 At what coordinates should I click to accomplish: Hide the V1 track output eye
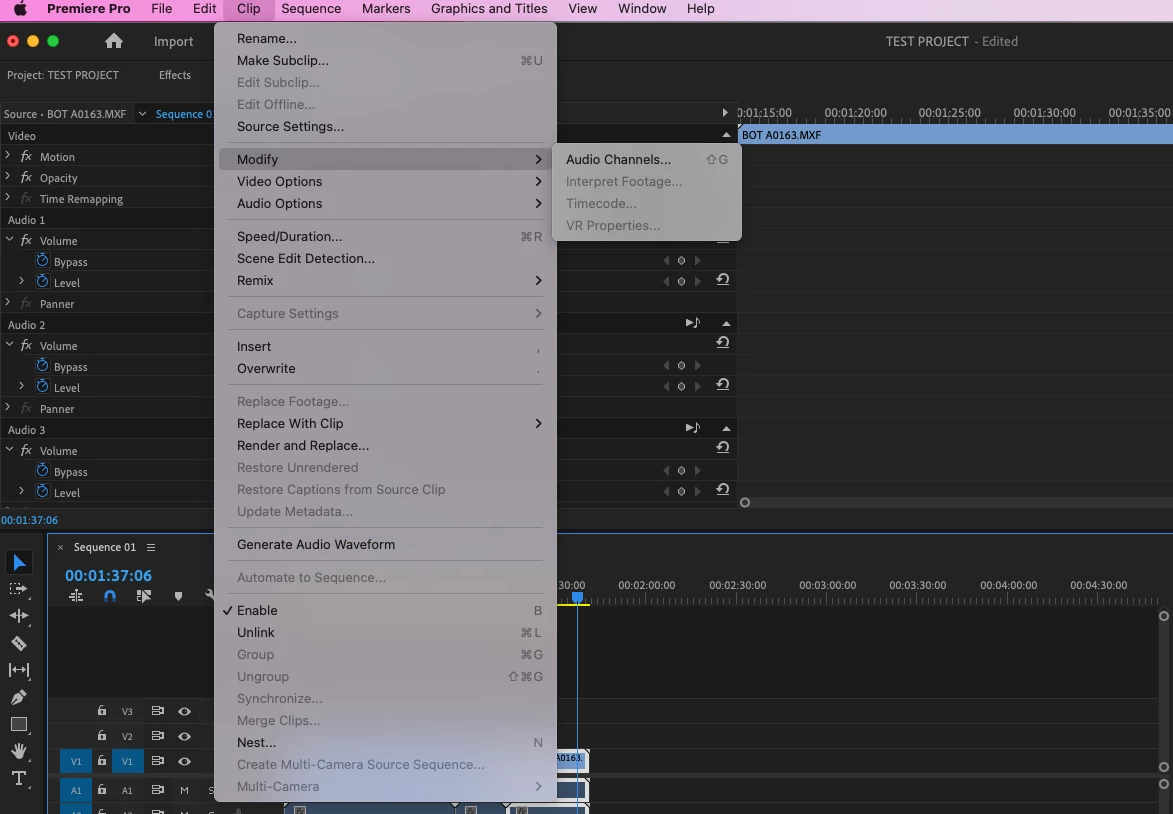184,761
